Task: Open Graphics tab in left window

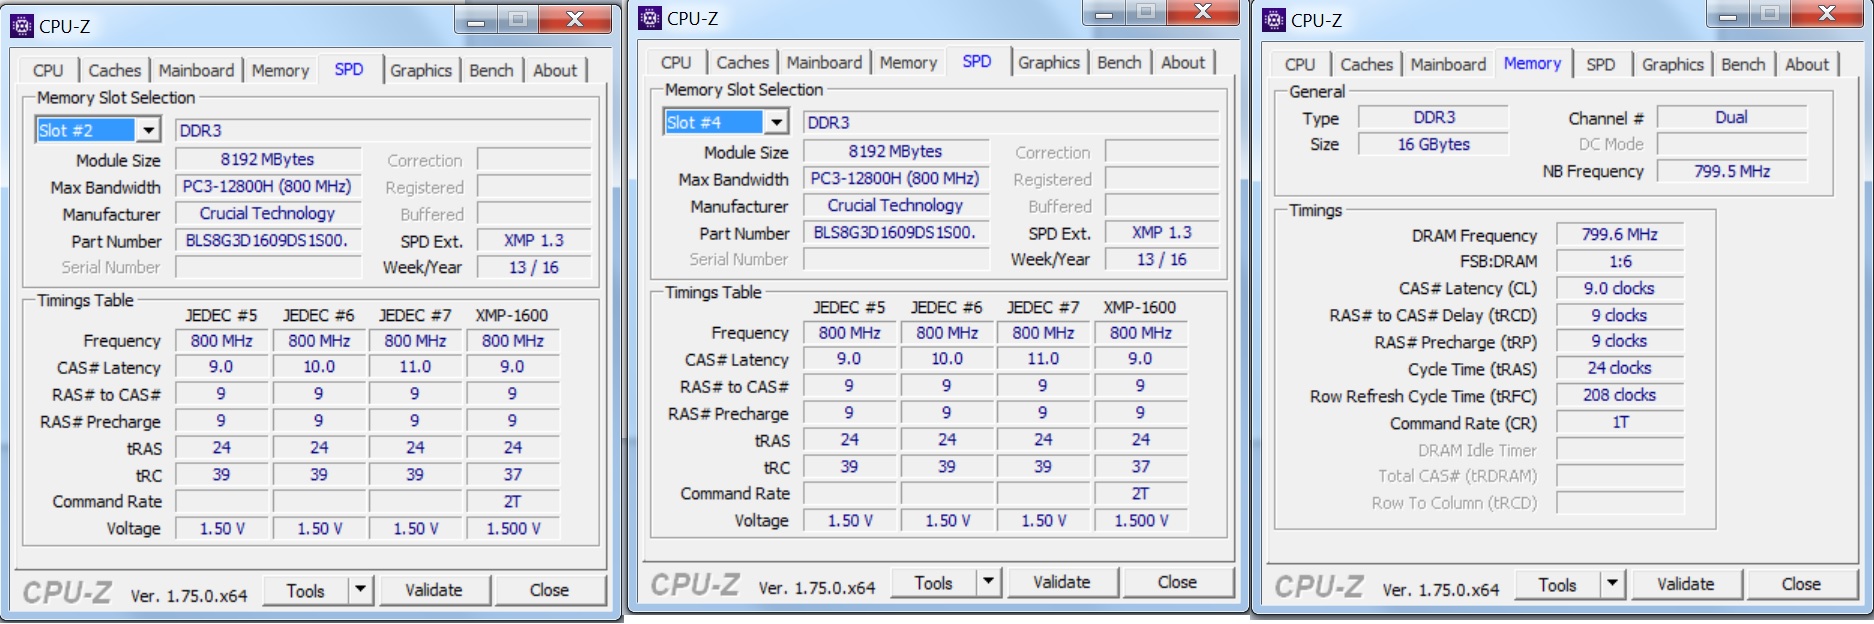Action: [x=421, y=70]
